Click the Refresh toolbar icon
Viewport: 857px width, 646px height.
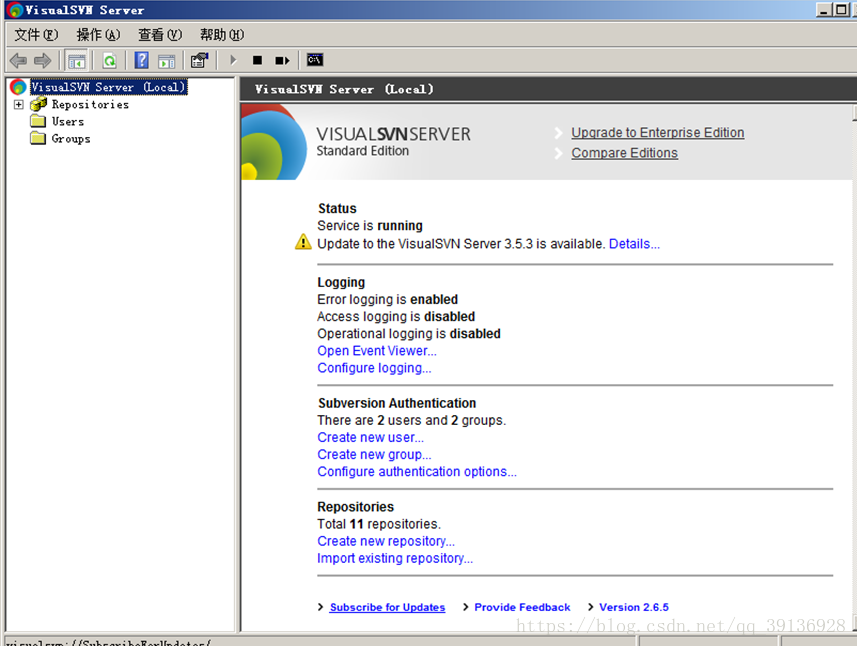click(x=110, y=61)
